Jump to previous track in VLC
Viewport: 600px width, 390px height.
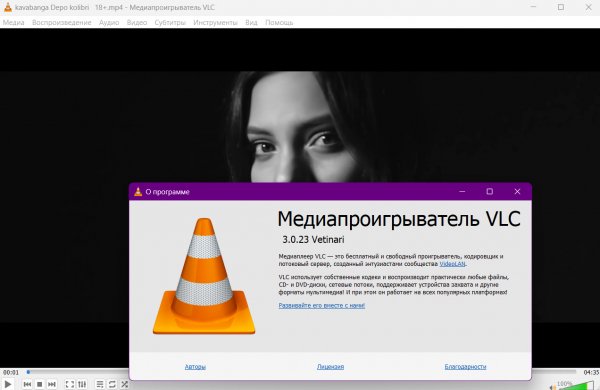point(27,384)
